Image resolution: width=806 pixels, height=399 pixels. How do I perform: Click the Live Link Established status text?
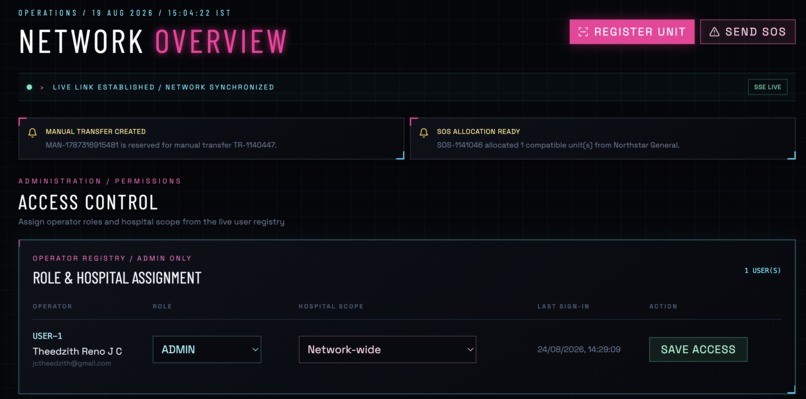163,87
